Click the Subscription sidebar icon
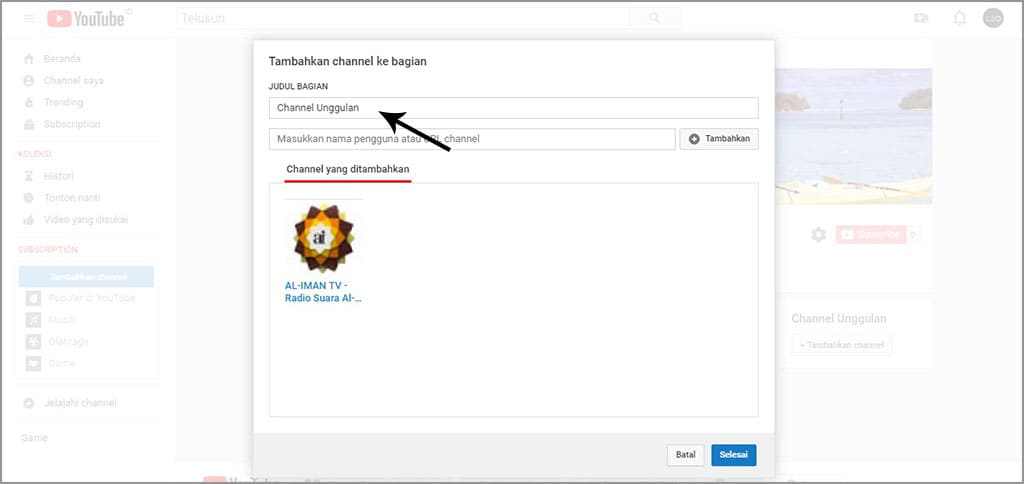Image resolution: width=1024 pixels, height=484 pixels. coord(29,124)
